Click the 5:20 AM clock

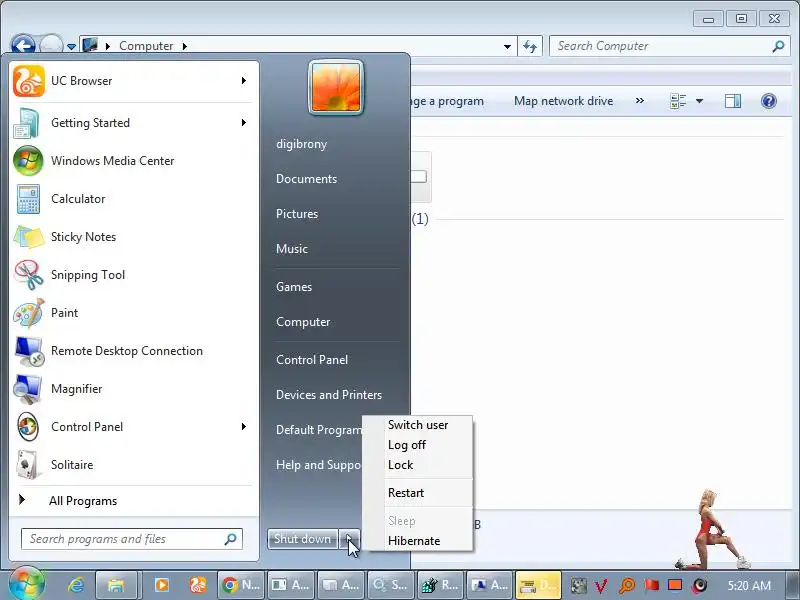click(749, 585)
